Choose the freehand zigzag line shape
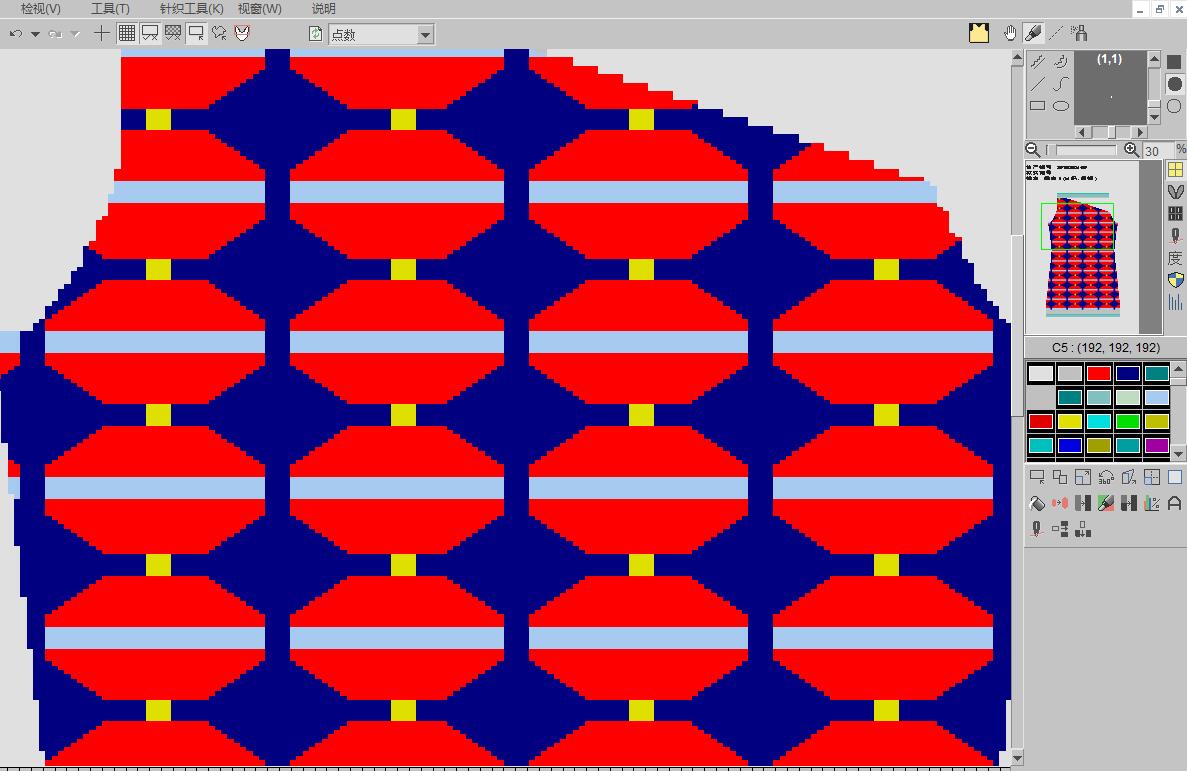Screen dimensions: 1187x771 click(1037, 61)
